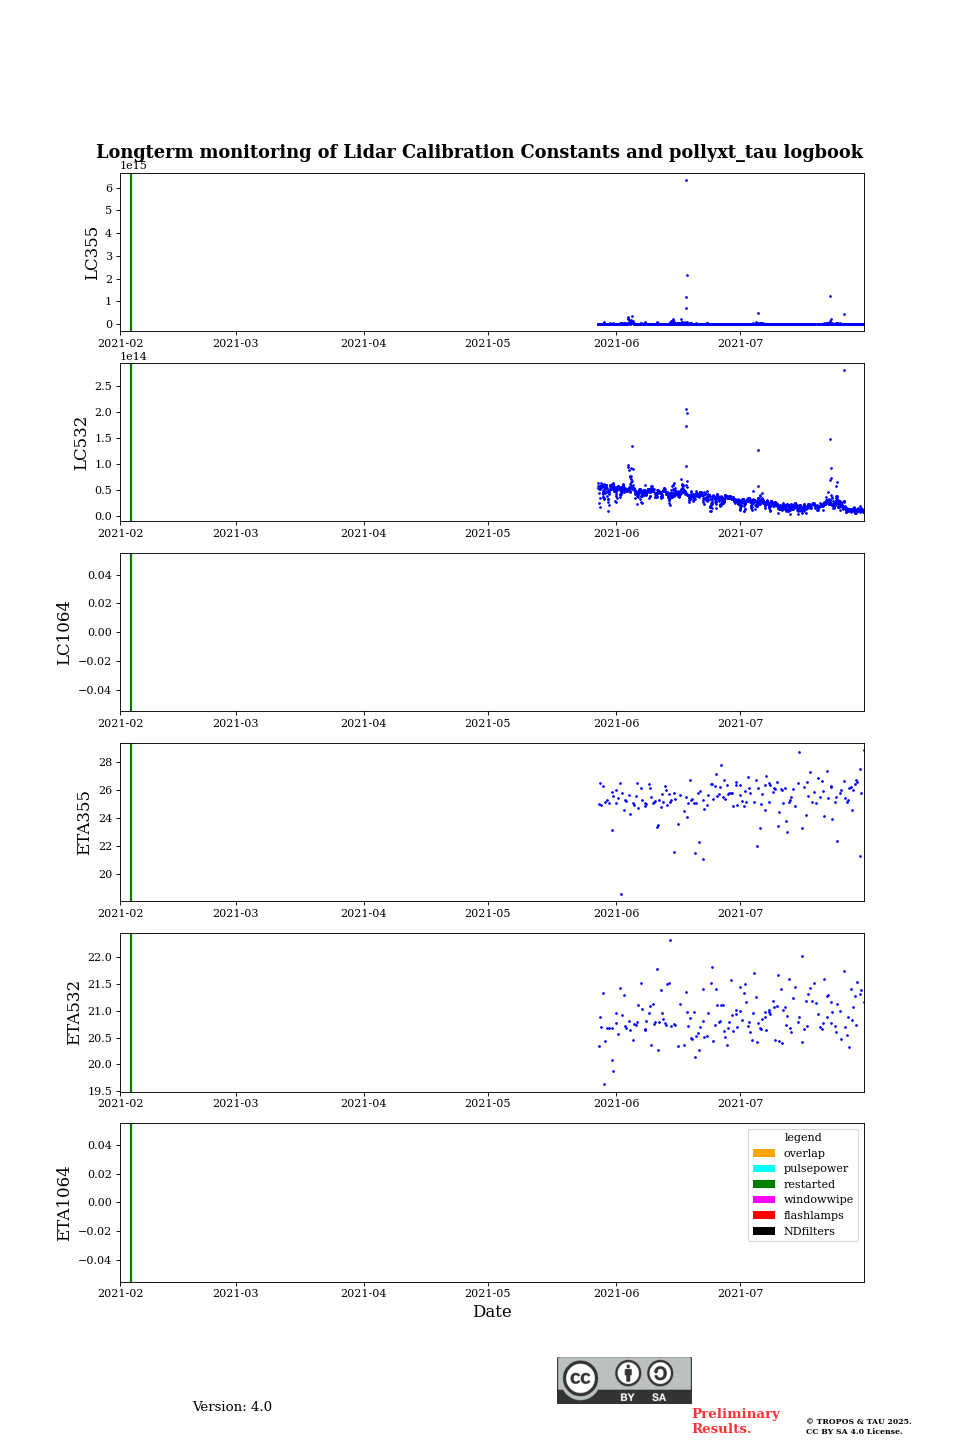Image resolution: width=960 pixels, height=1440 pixels.
Task: Click the highest outlier point in LC355 plot
Action: tap(686, 180)
